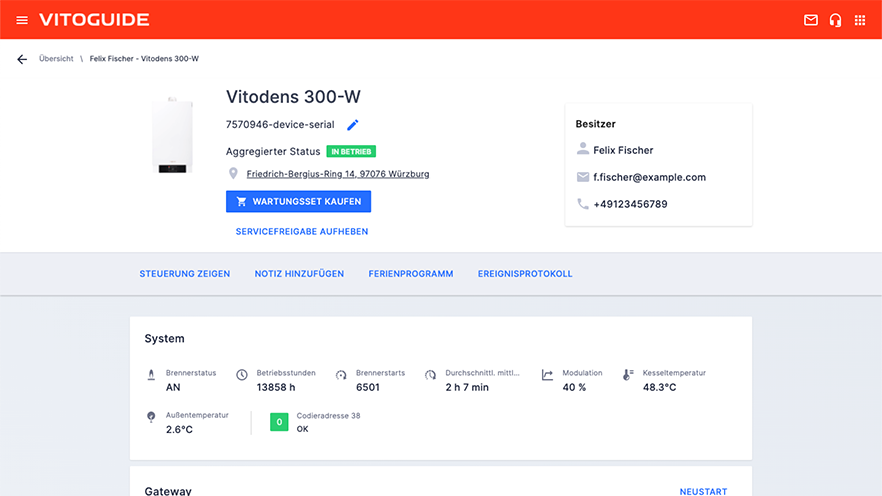
Task: Click the Betriebsstunden value 13858 h
Action: 276,387
